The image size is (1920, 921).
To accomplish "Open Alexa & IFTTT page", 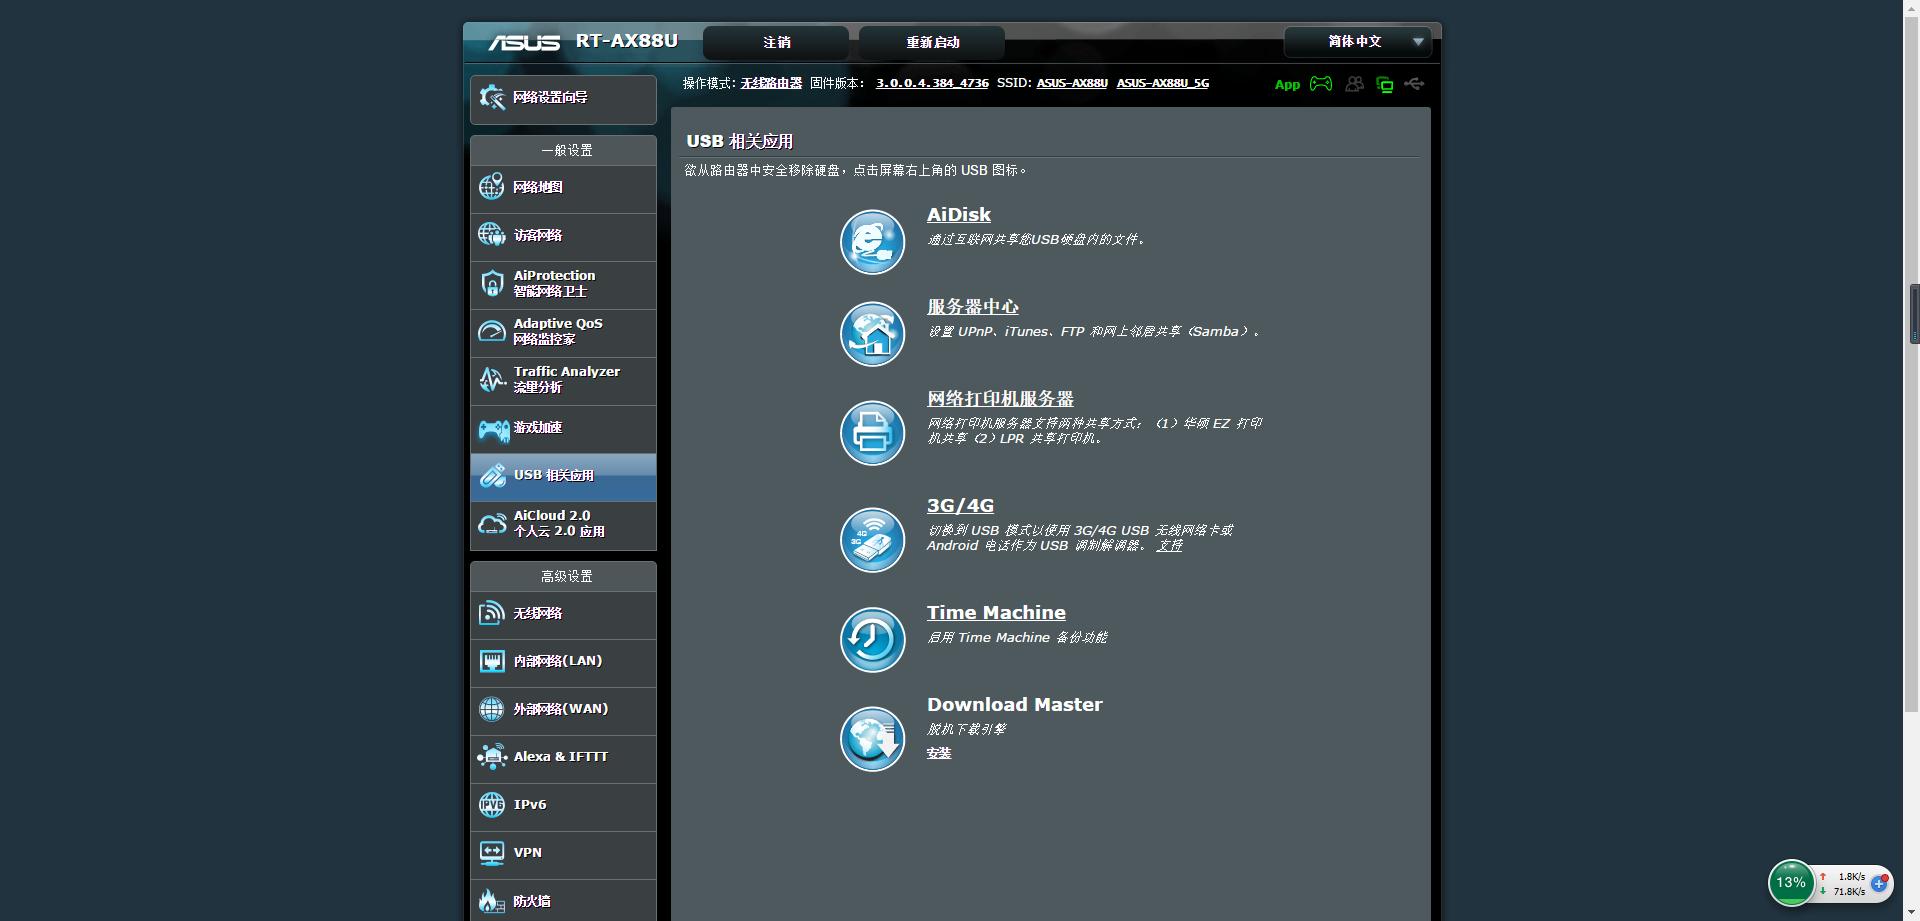I will 563,758.
